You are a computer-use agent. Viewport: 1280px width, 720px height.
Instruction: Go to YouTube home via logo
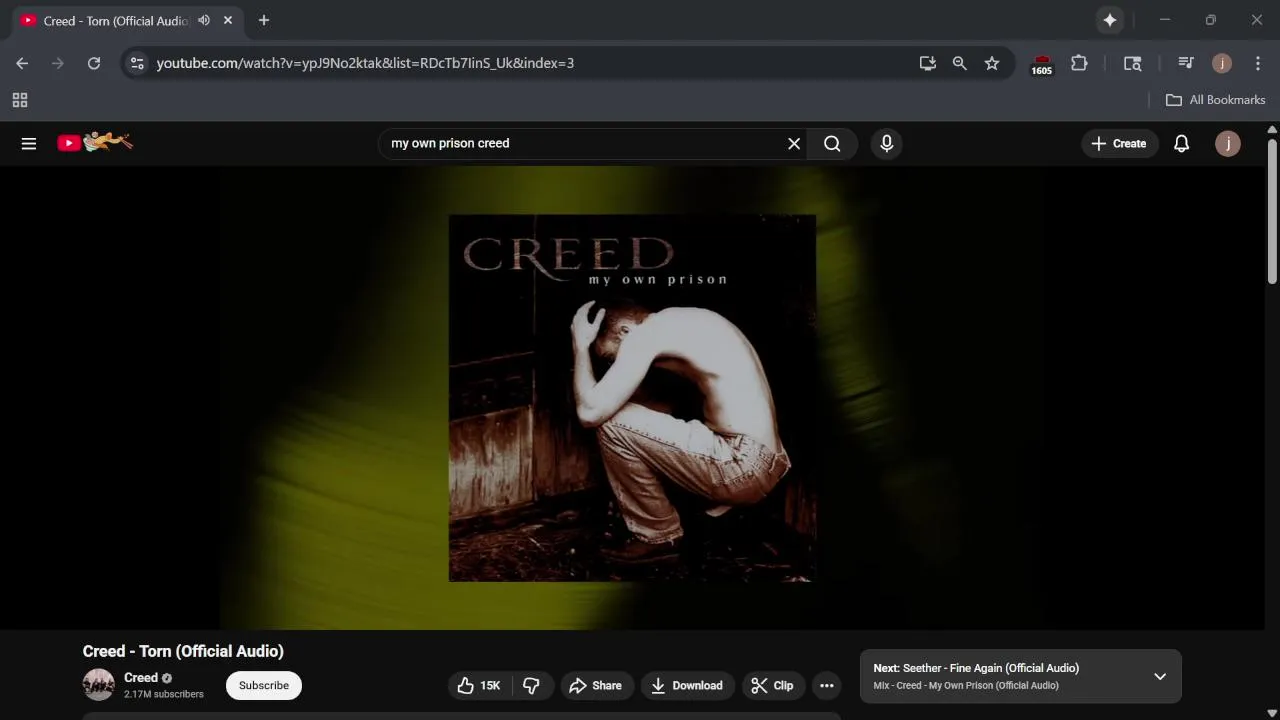point(95,143)
